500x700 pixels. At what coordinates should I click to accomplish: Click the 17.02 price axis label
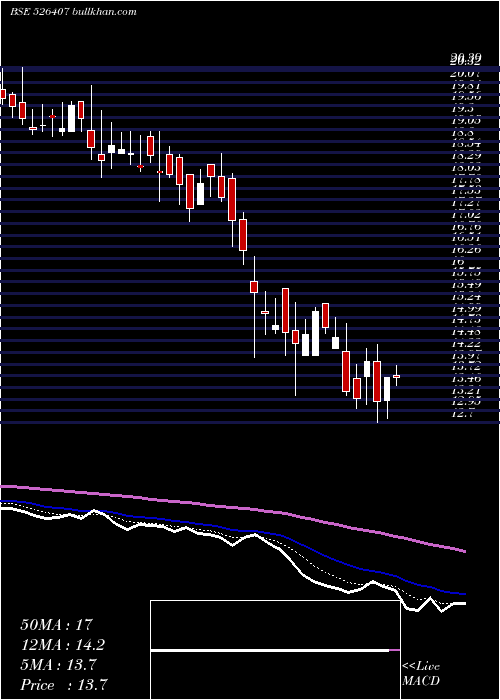[466, 215]
